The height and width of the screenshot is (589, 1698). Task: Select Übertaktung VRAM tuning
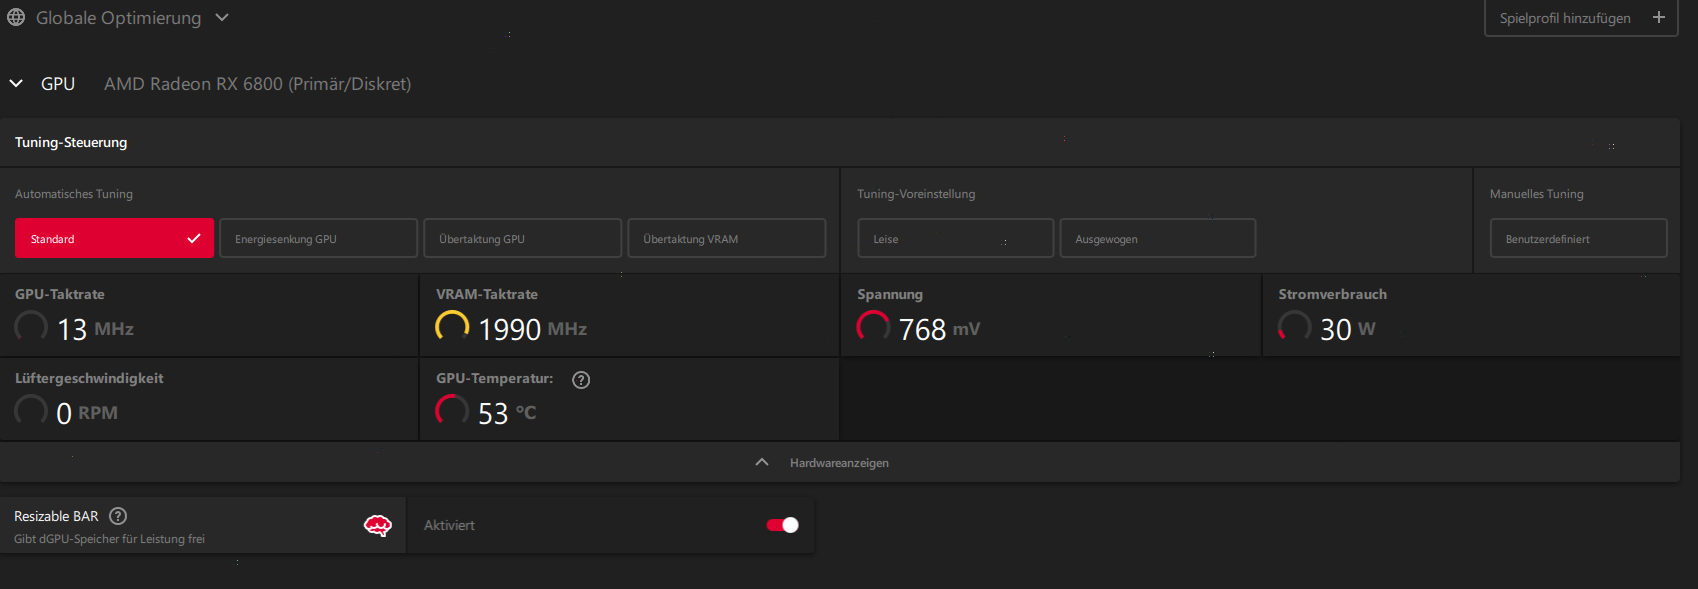pyautogui.click(x=727, y=238)
